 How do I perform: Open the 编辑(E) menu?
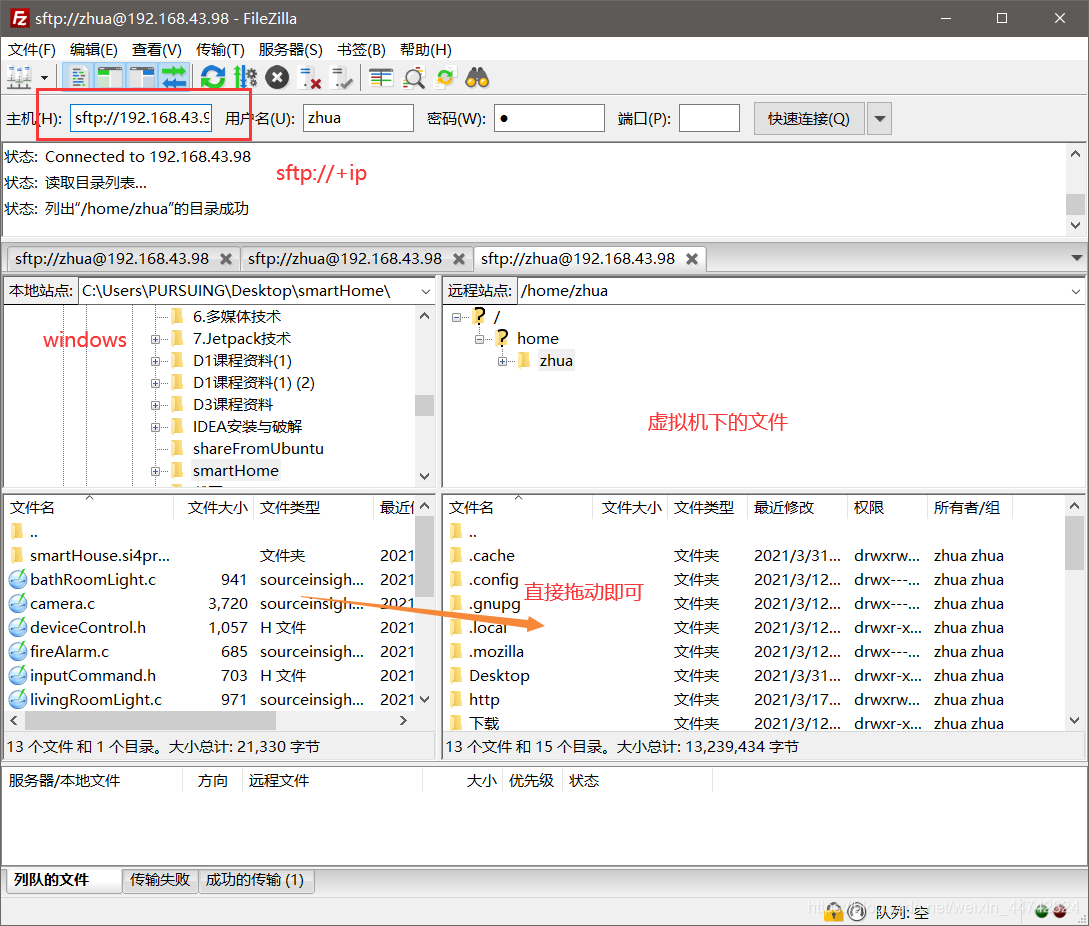point(94,49)
